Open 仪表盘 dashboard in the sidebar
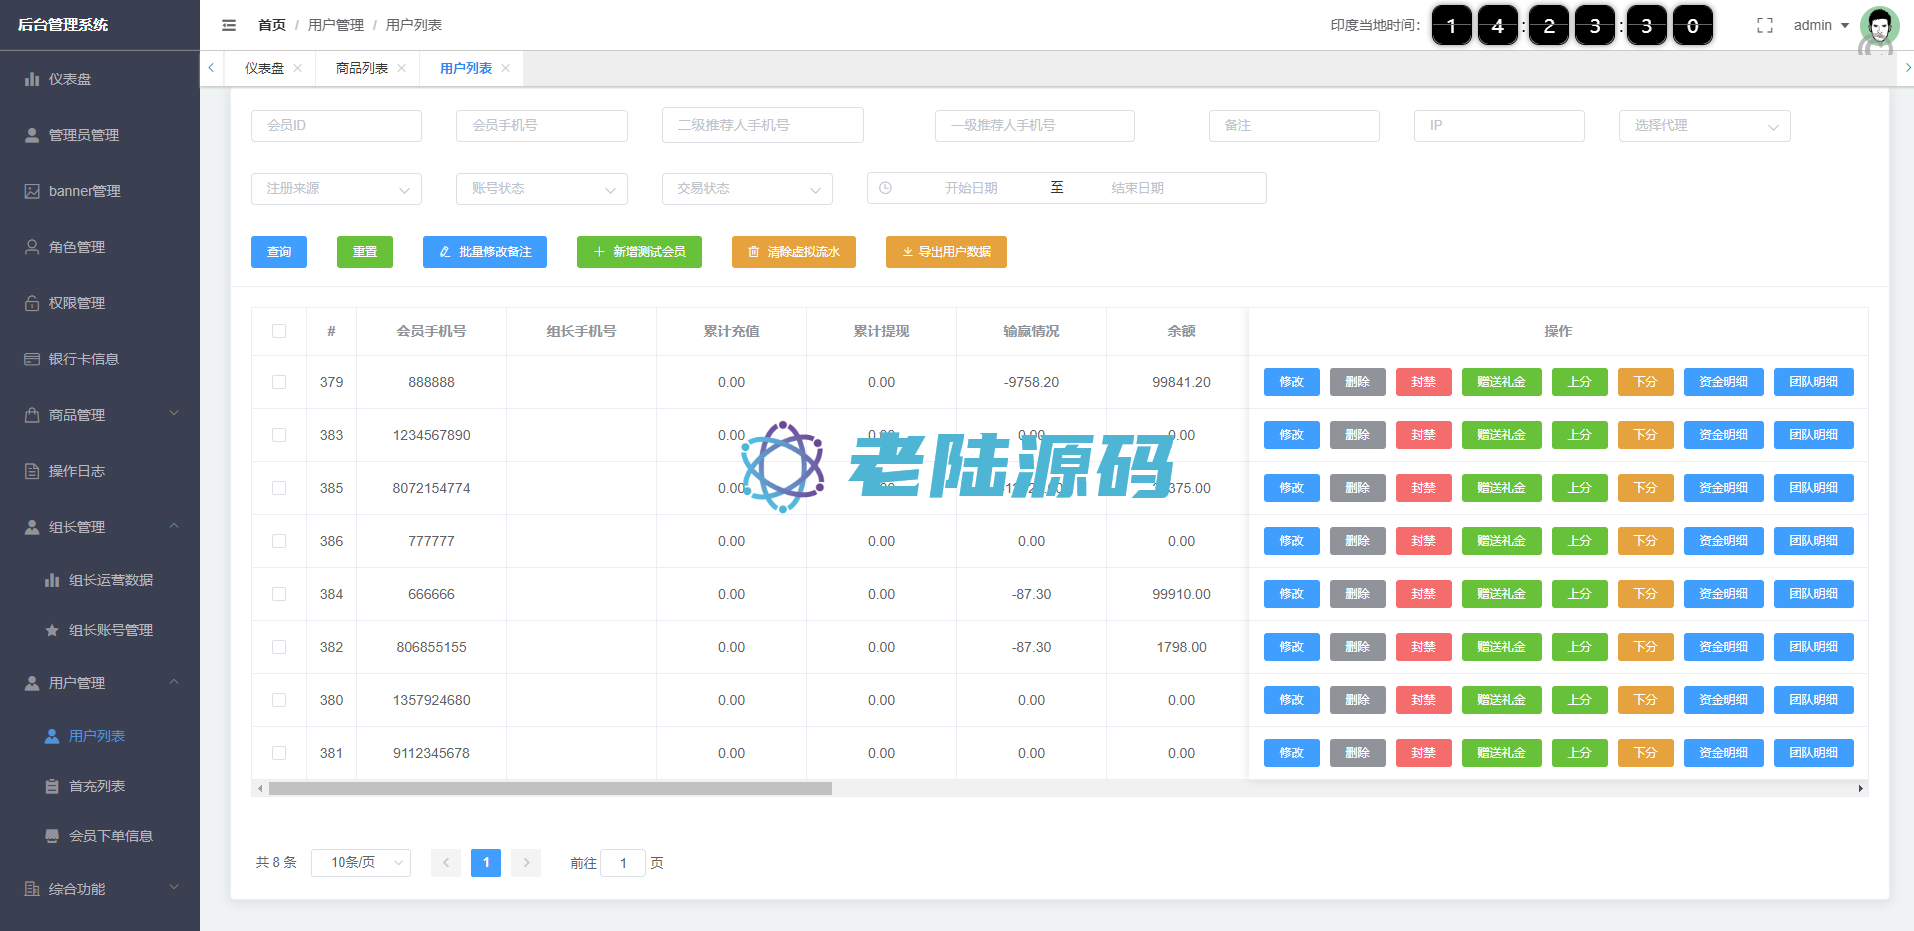1914x931 pixels. [70, 79]
